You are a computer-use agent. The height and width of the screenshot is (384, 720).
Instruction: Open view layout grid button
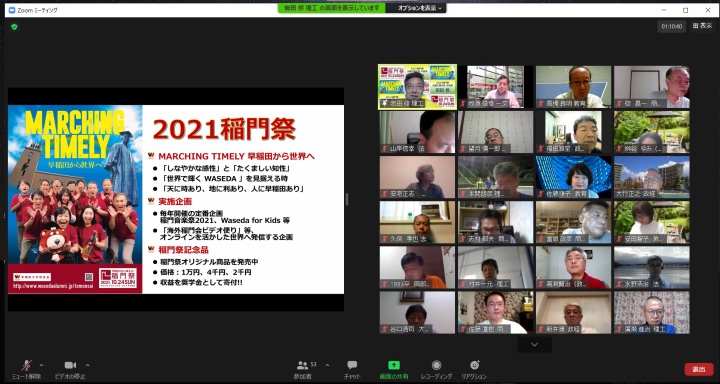tap(703, 26)
